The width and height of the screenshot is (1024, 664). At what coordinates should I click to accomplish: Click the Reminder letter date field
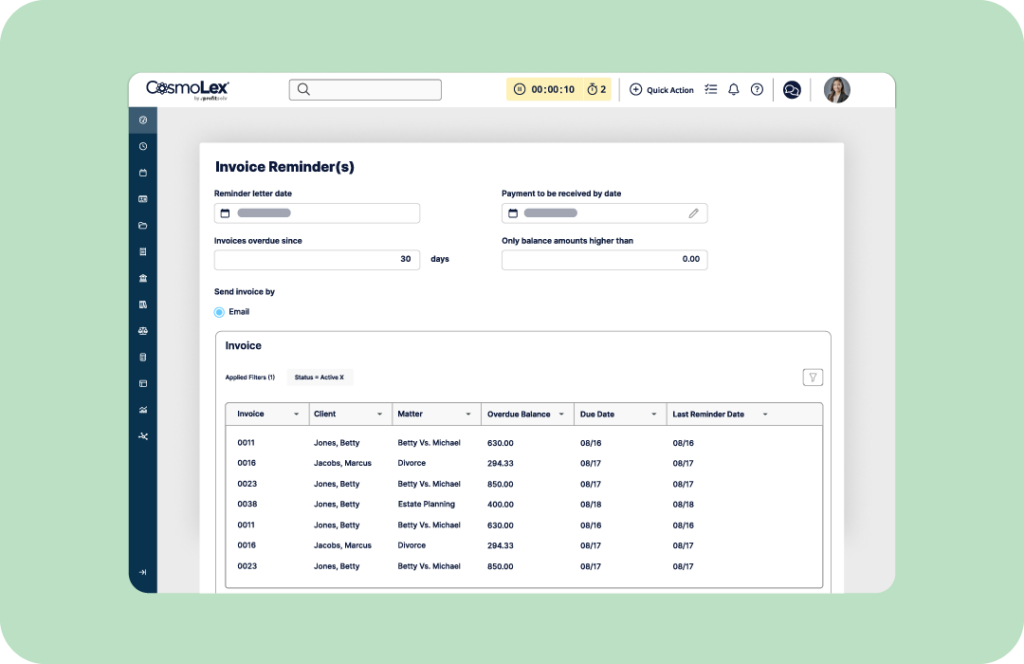pos(316,213)
